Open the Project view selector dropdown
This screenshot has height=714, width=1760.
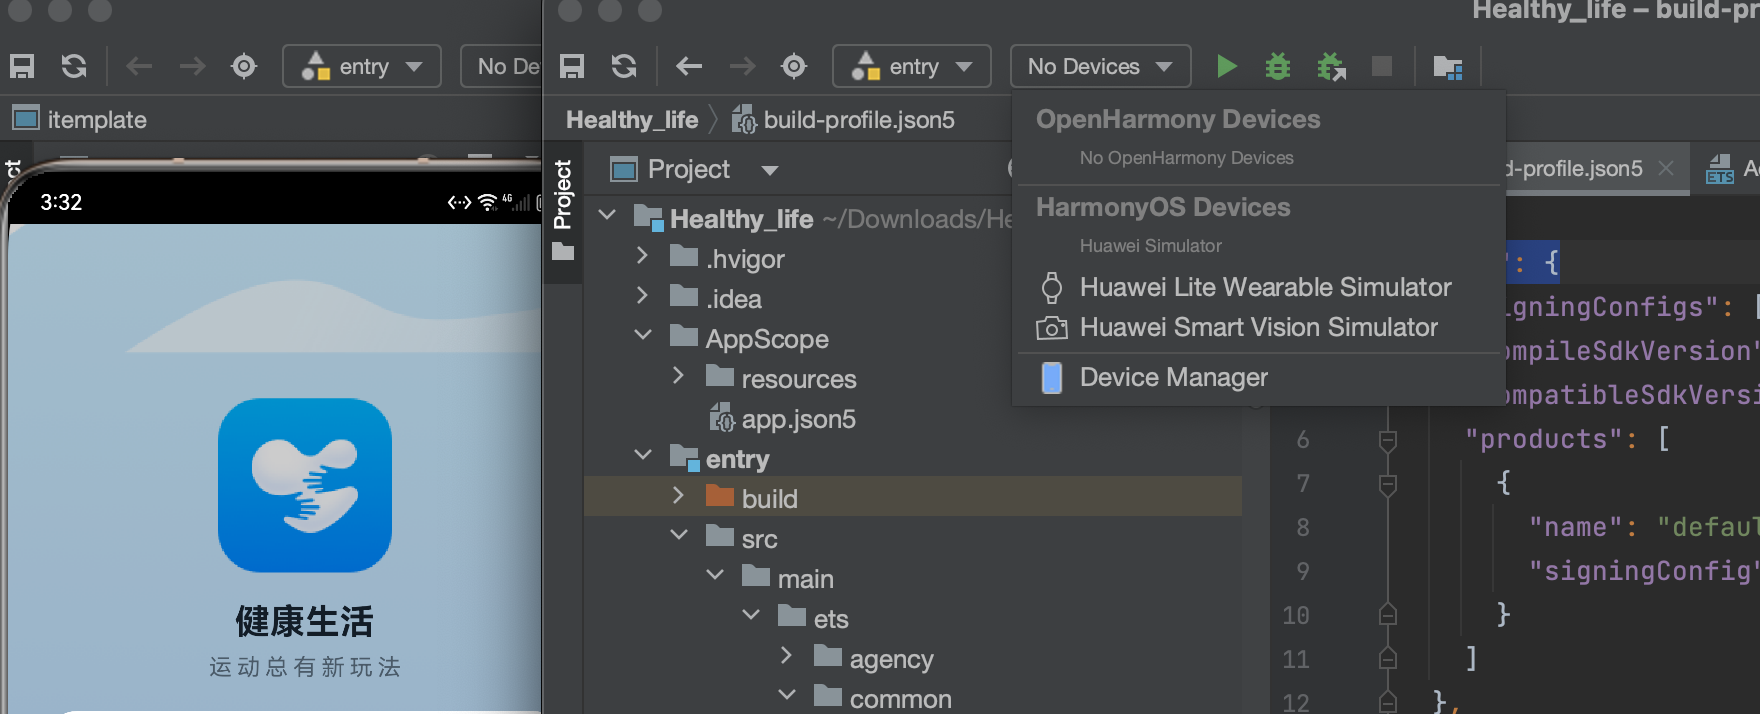[769, 170]
